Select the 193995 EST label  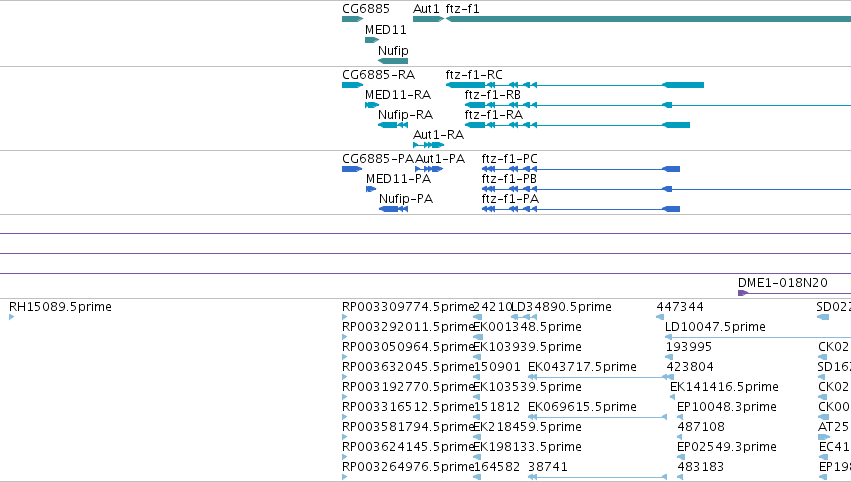tap(689, 347)
